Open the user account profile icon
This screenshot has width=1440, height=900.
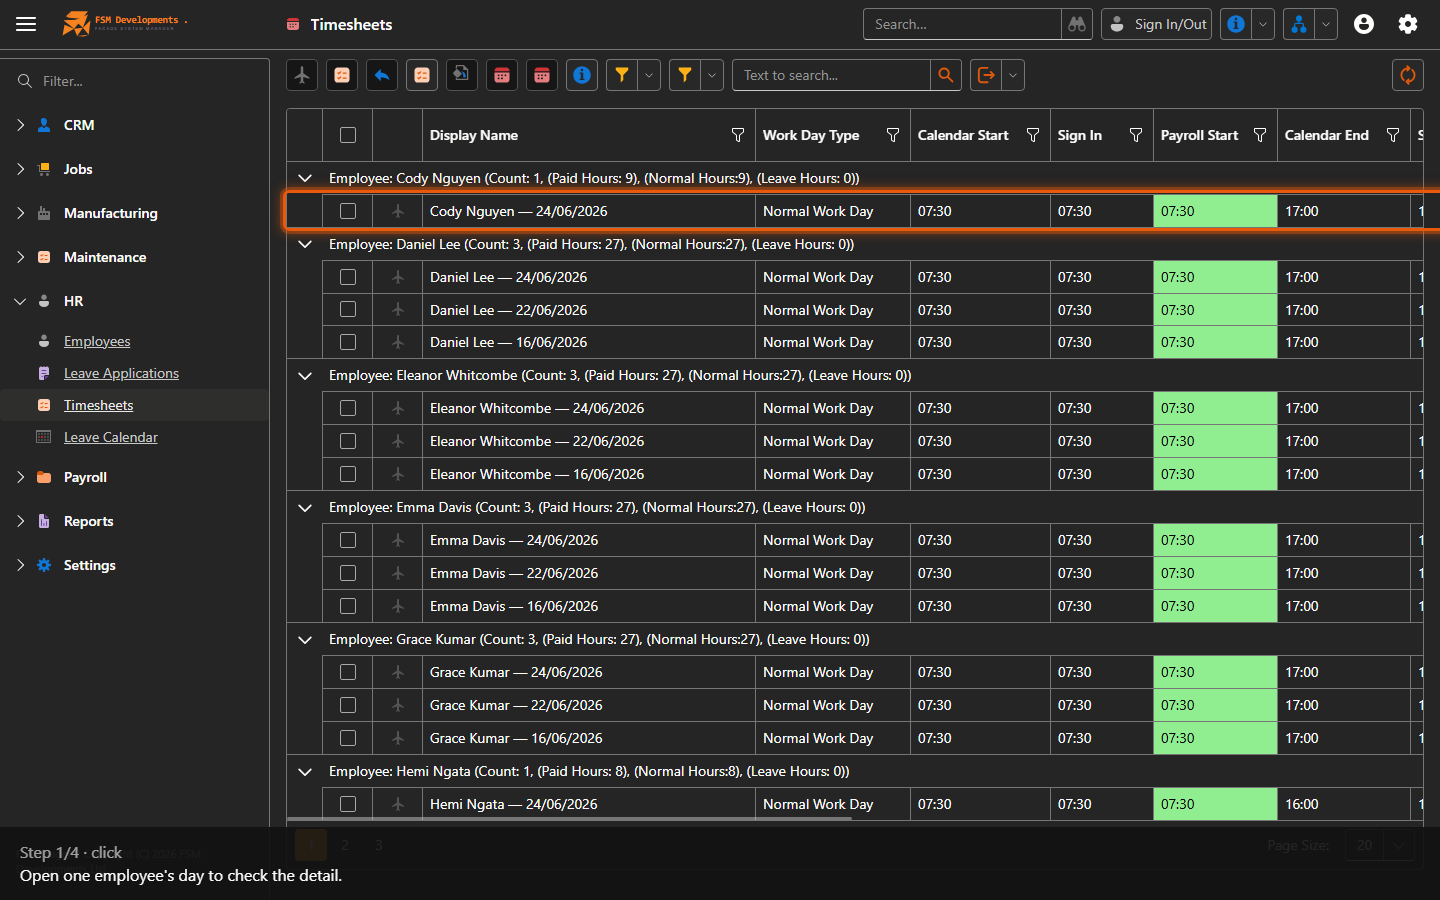tap(1363, 24)
